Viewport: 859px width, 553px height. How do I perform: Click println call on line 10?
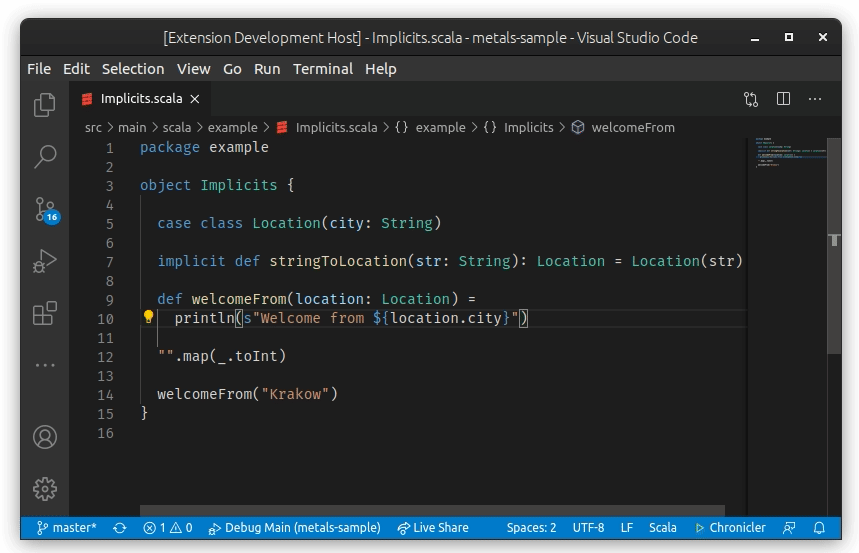[204, 318]
